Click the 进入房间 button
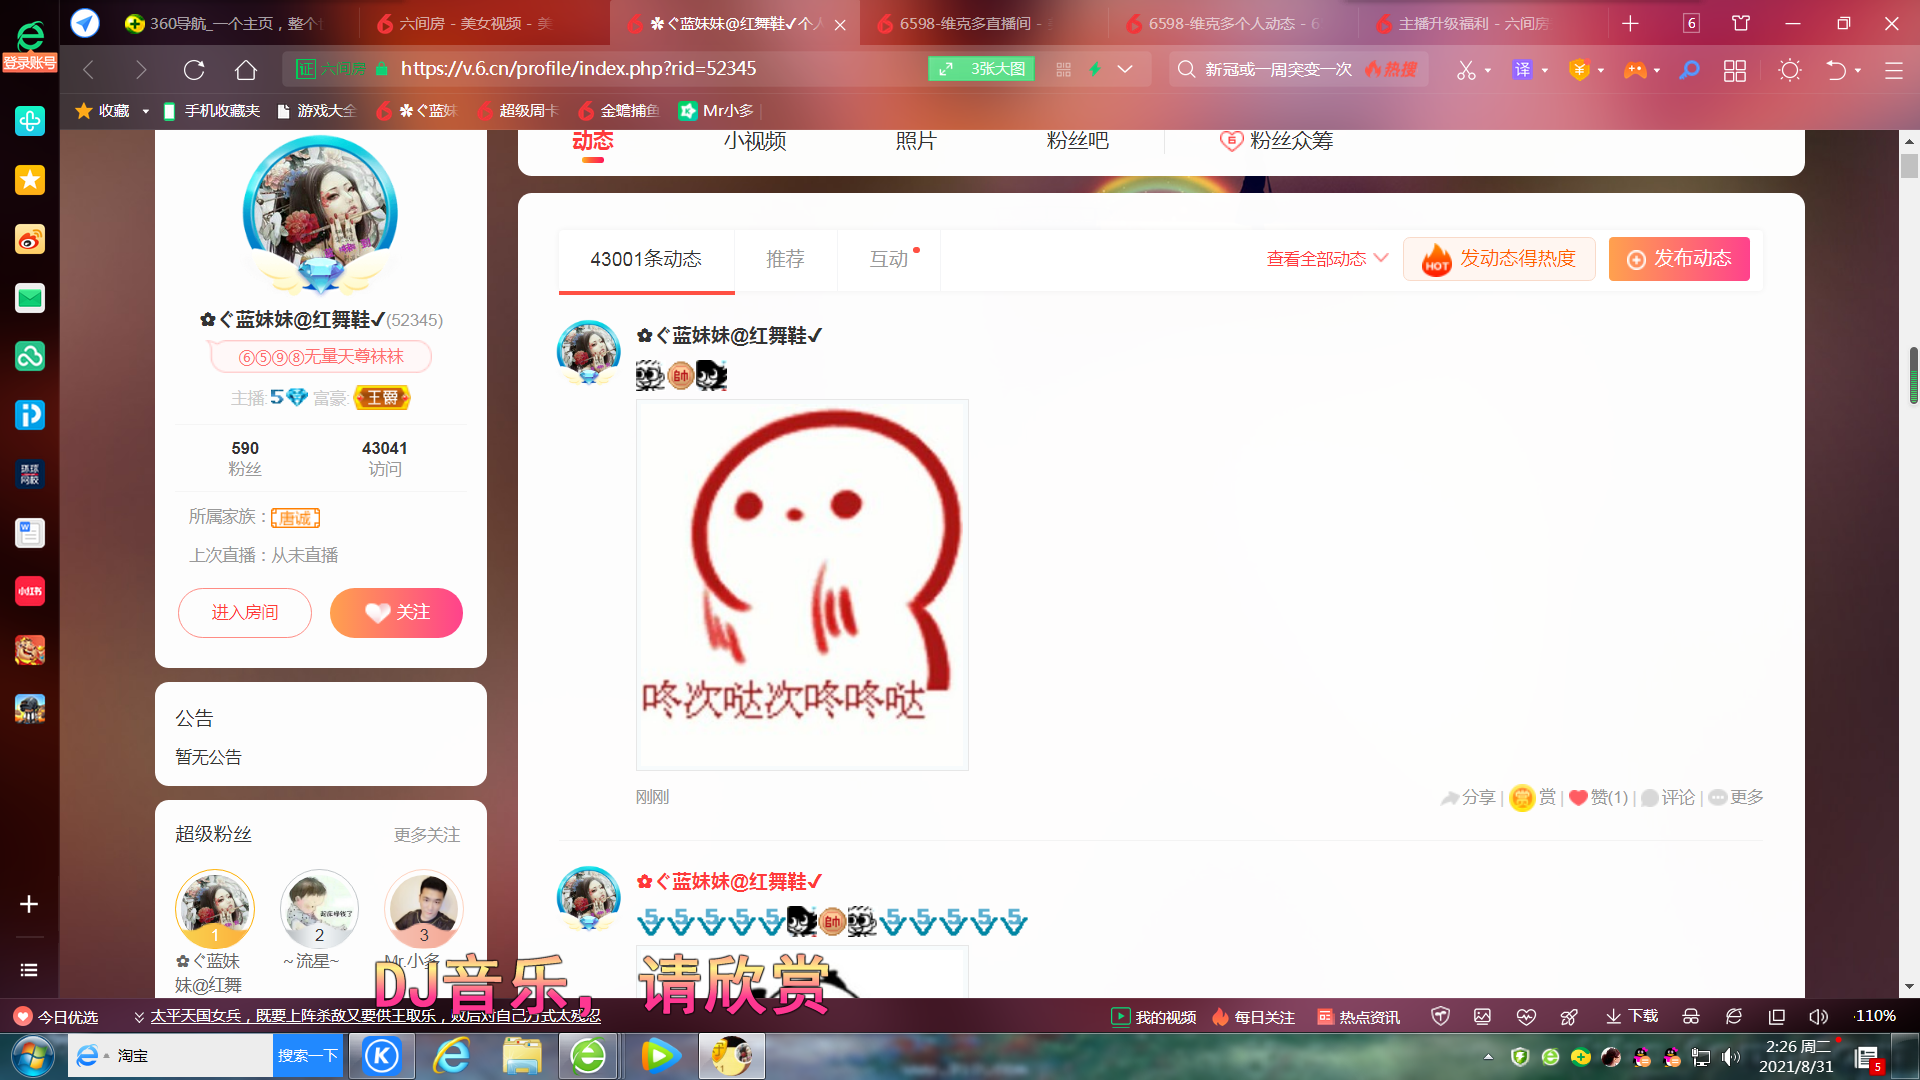This screenshot has width=1920, height=1080. [x=245, y=613]
